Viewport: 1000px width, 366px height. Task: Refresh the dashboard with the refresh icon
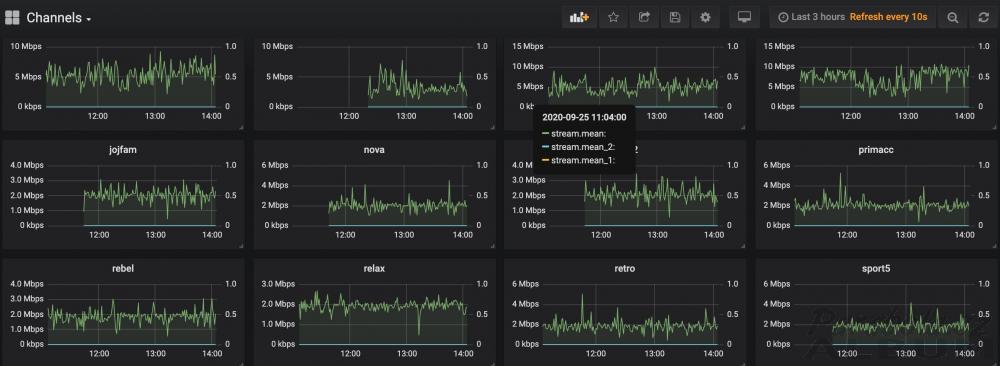coord(983,18)
